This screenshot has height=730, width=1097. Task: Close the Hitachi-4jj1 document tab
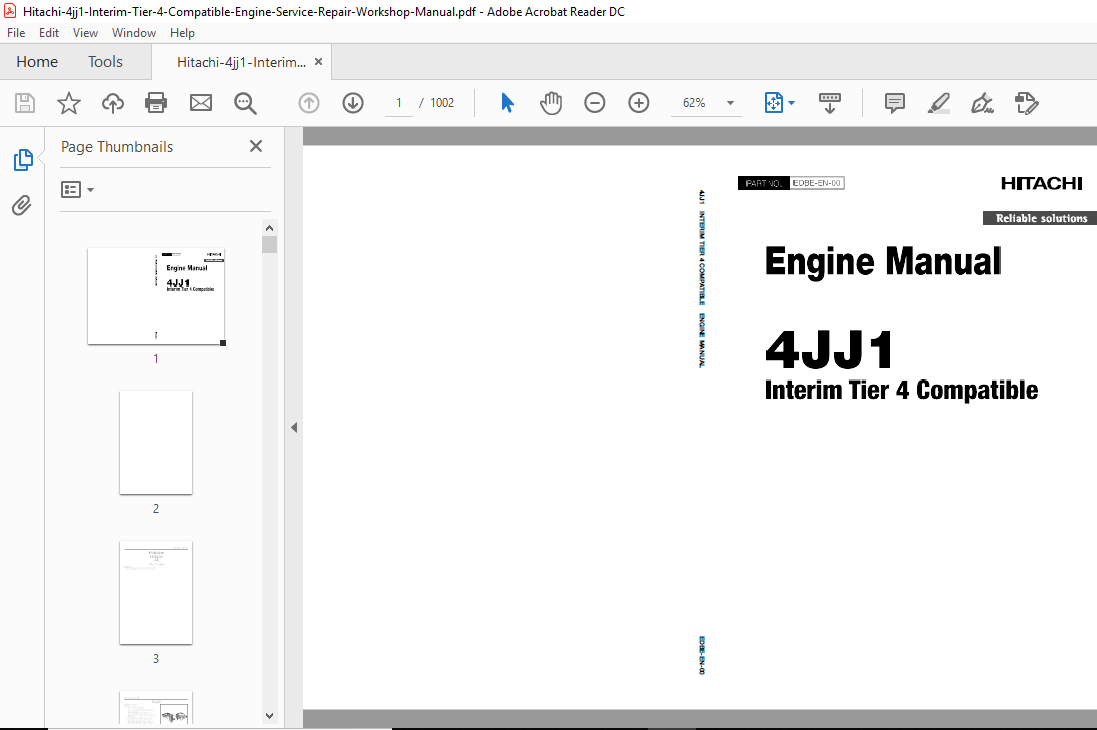coord(318,62)
